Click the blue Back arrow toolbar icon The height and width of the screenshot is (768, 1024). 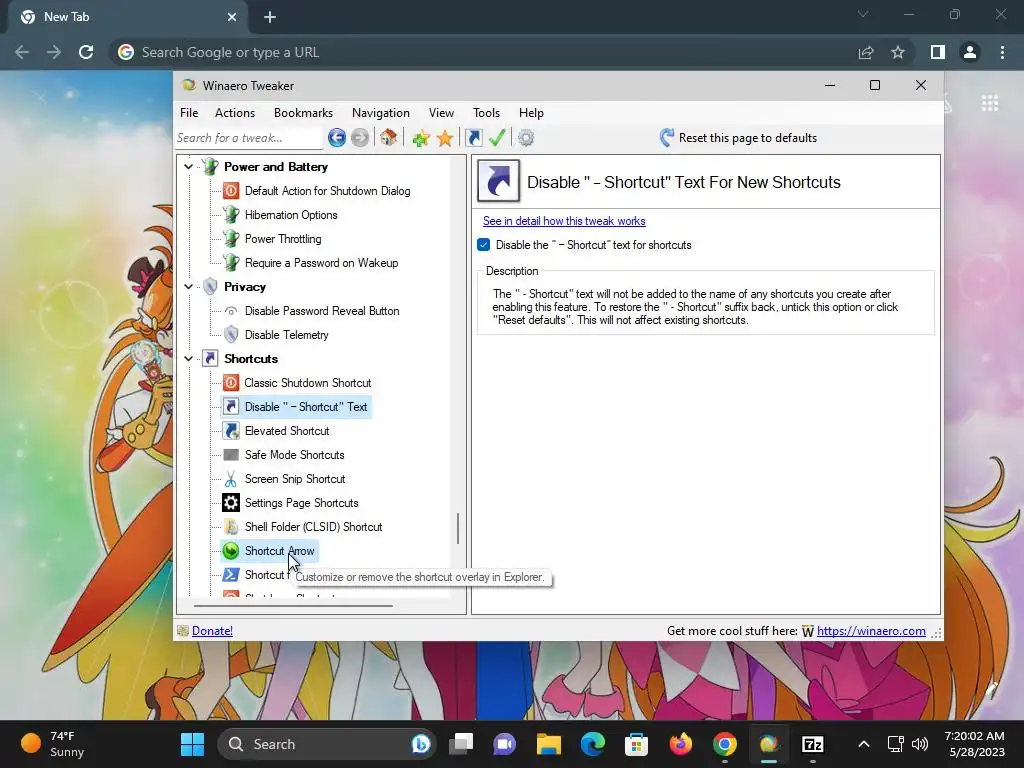(x=336, y=138)
